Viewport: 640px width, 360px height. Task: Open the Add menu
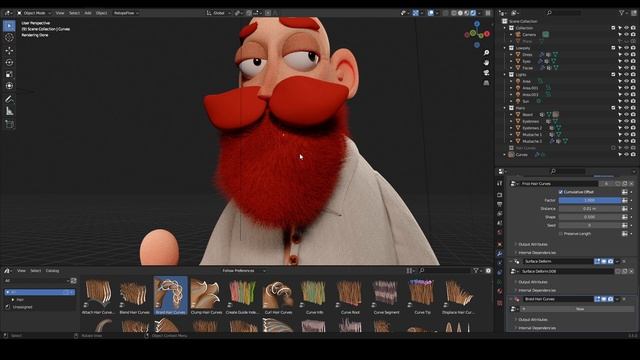pyautogui.click(x=88, y=13)
